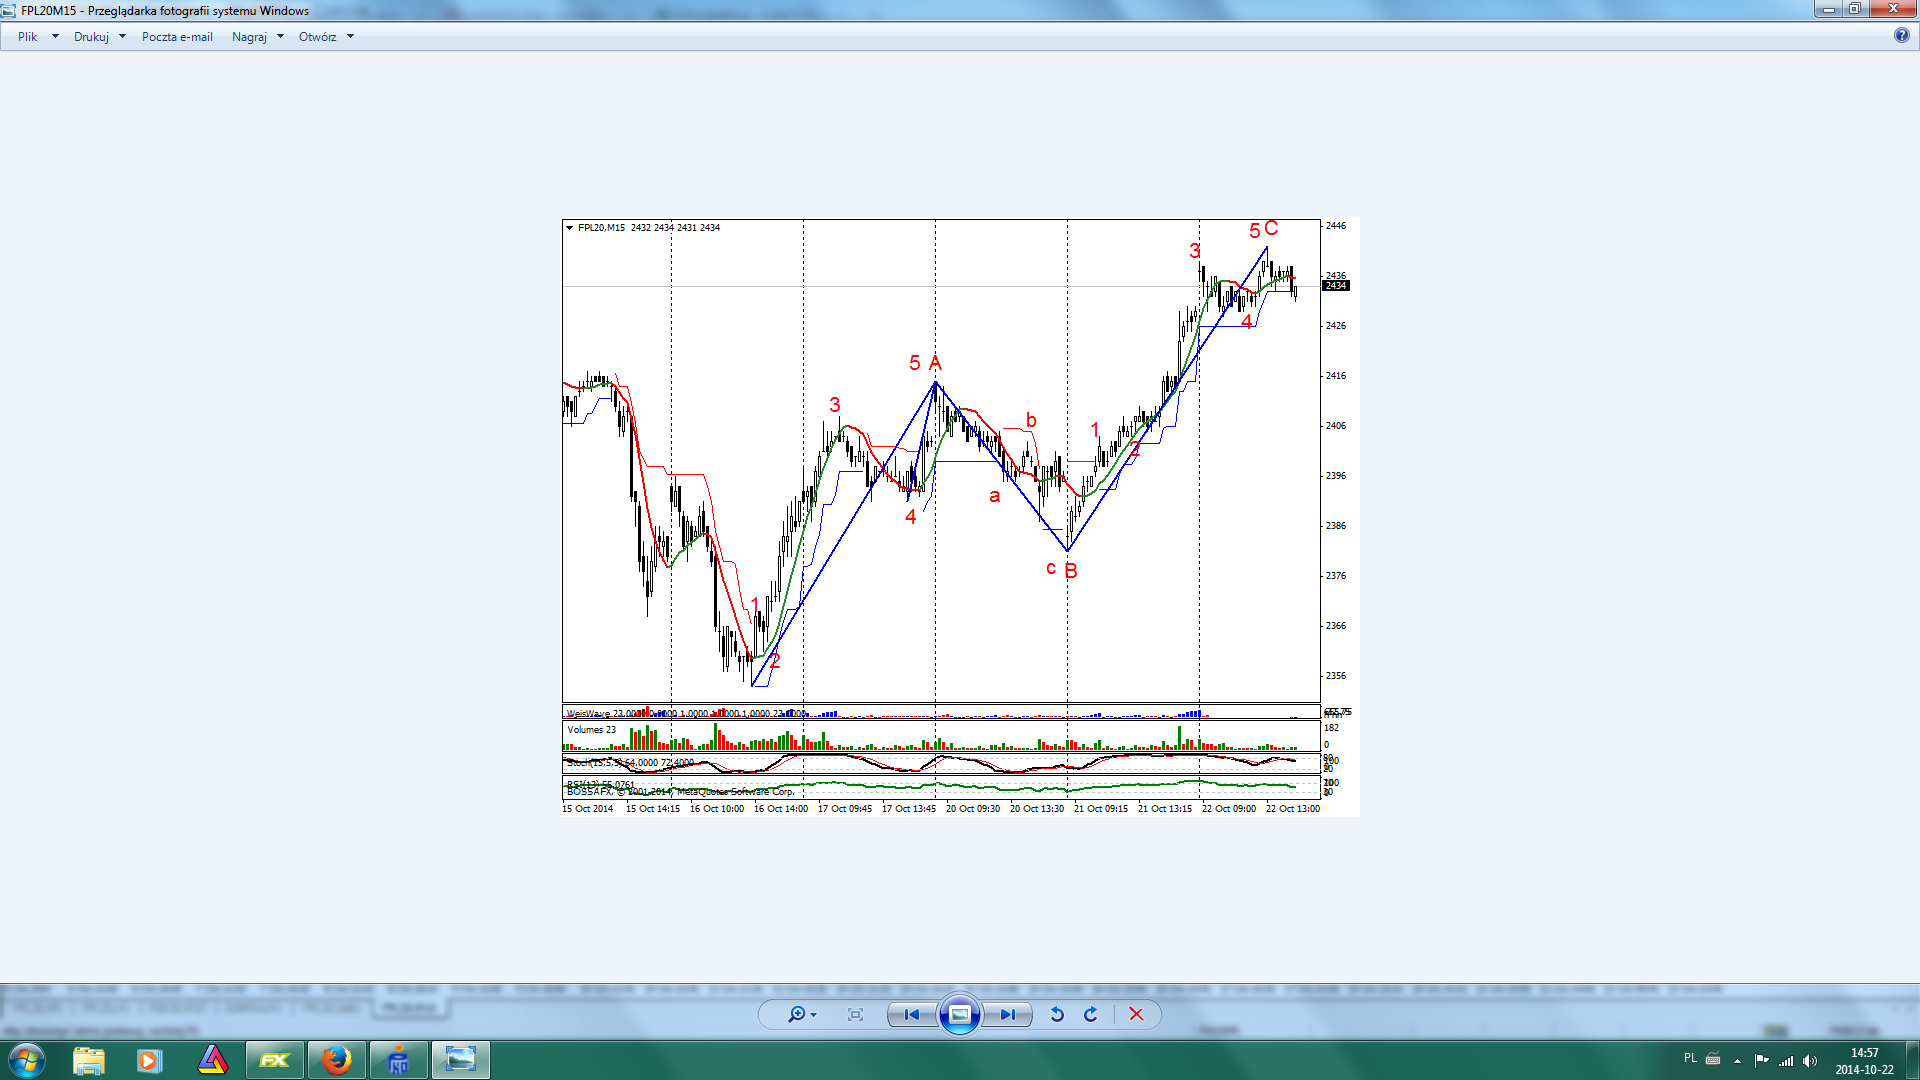Expand the Nagraj dropdown arrow
The image size is (1920, 1080).
click(x=280, y=37)
